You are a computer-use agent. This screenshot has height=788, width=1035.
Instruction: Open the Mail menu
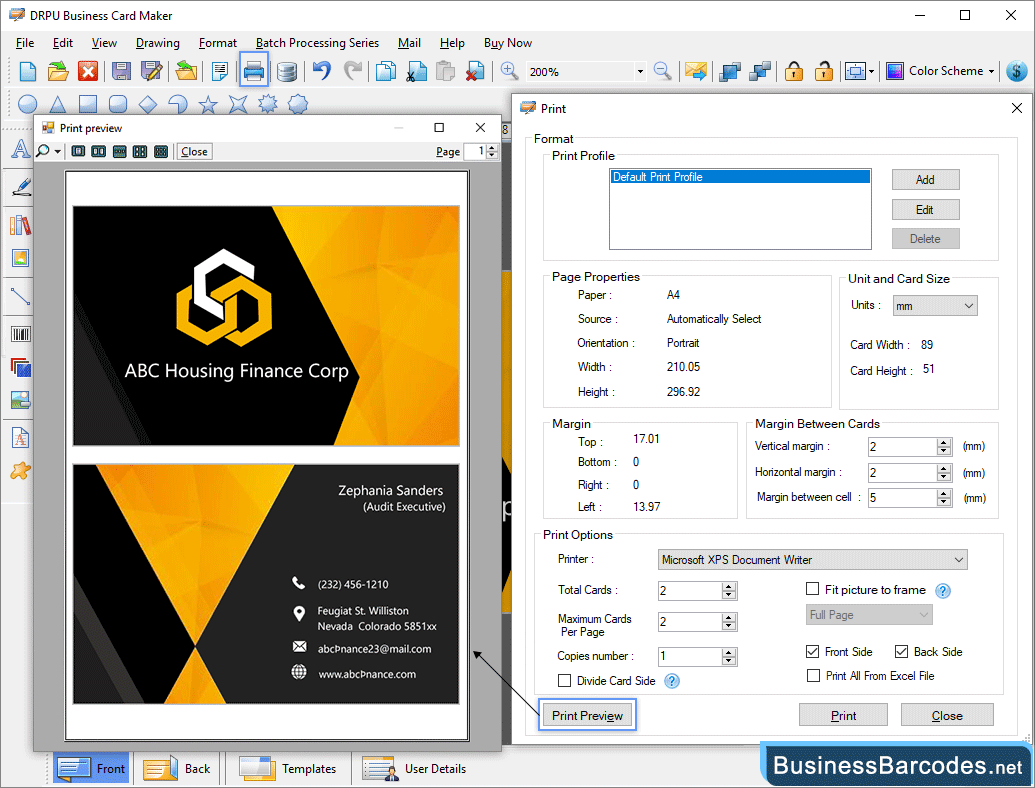409,43
